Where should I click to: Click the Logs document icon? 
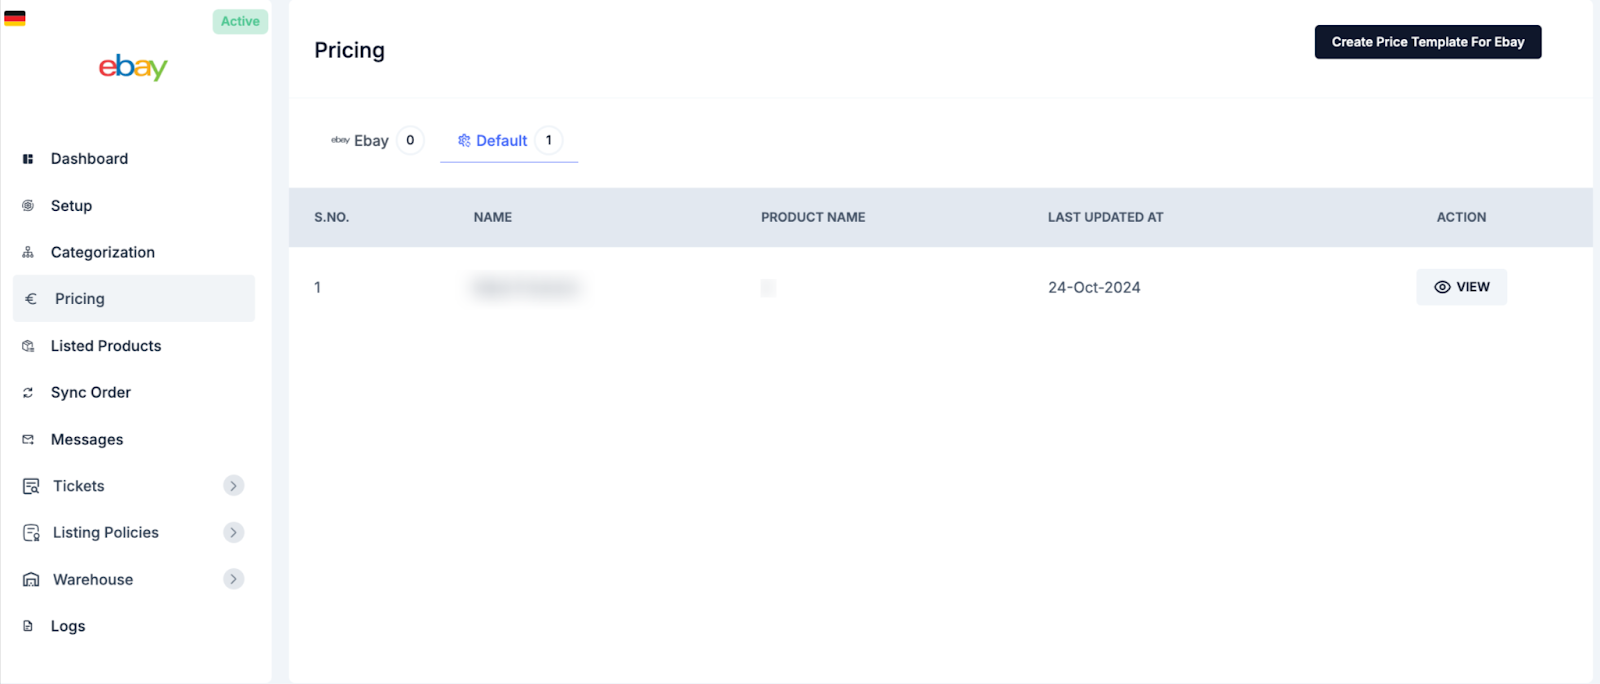[x=28, y=626]
